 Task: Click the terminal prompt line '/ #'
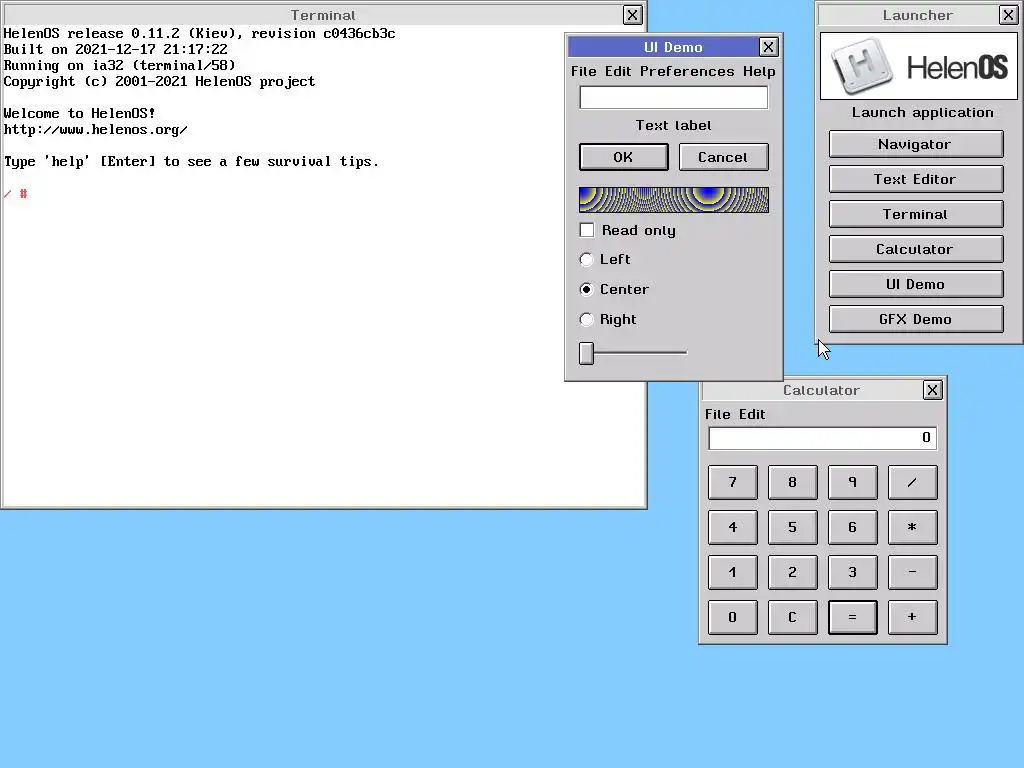[x=16, y=194]
